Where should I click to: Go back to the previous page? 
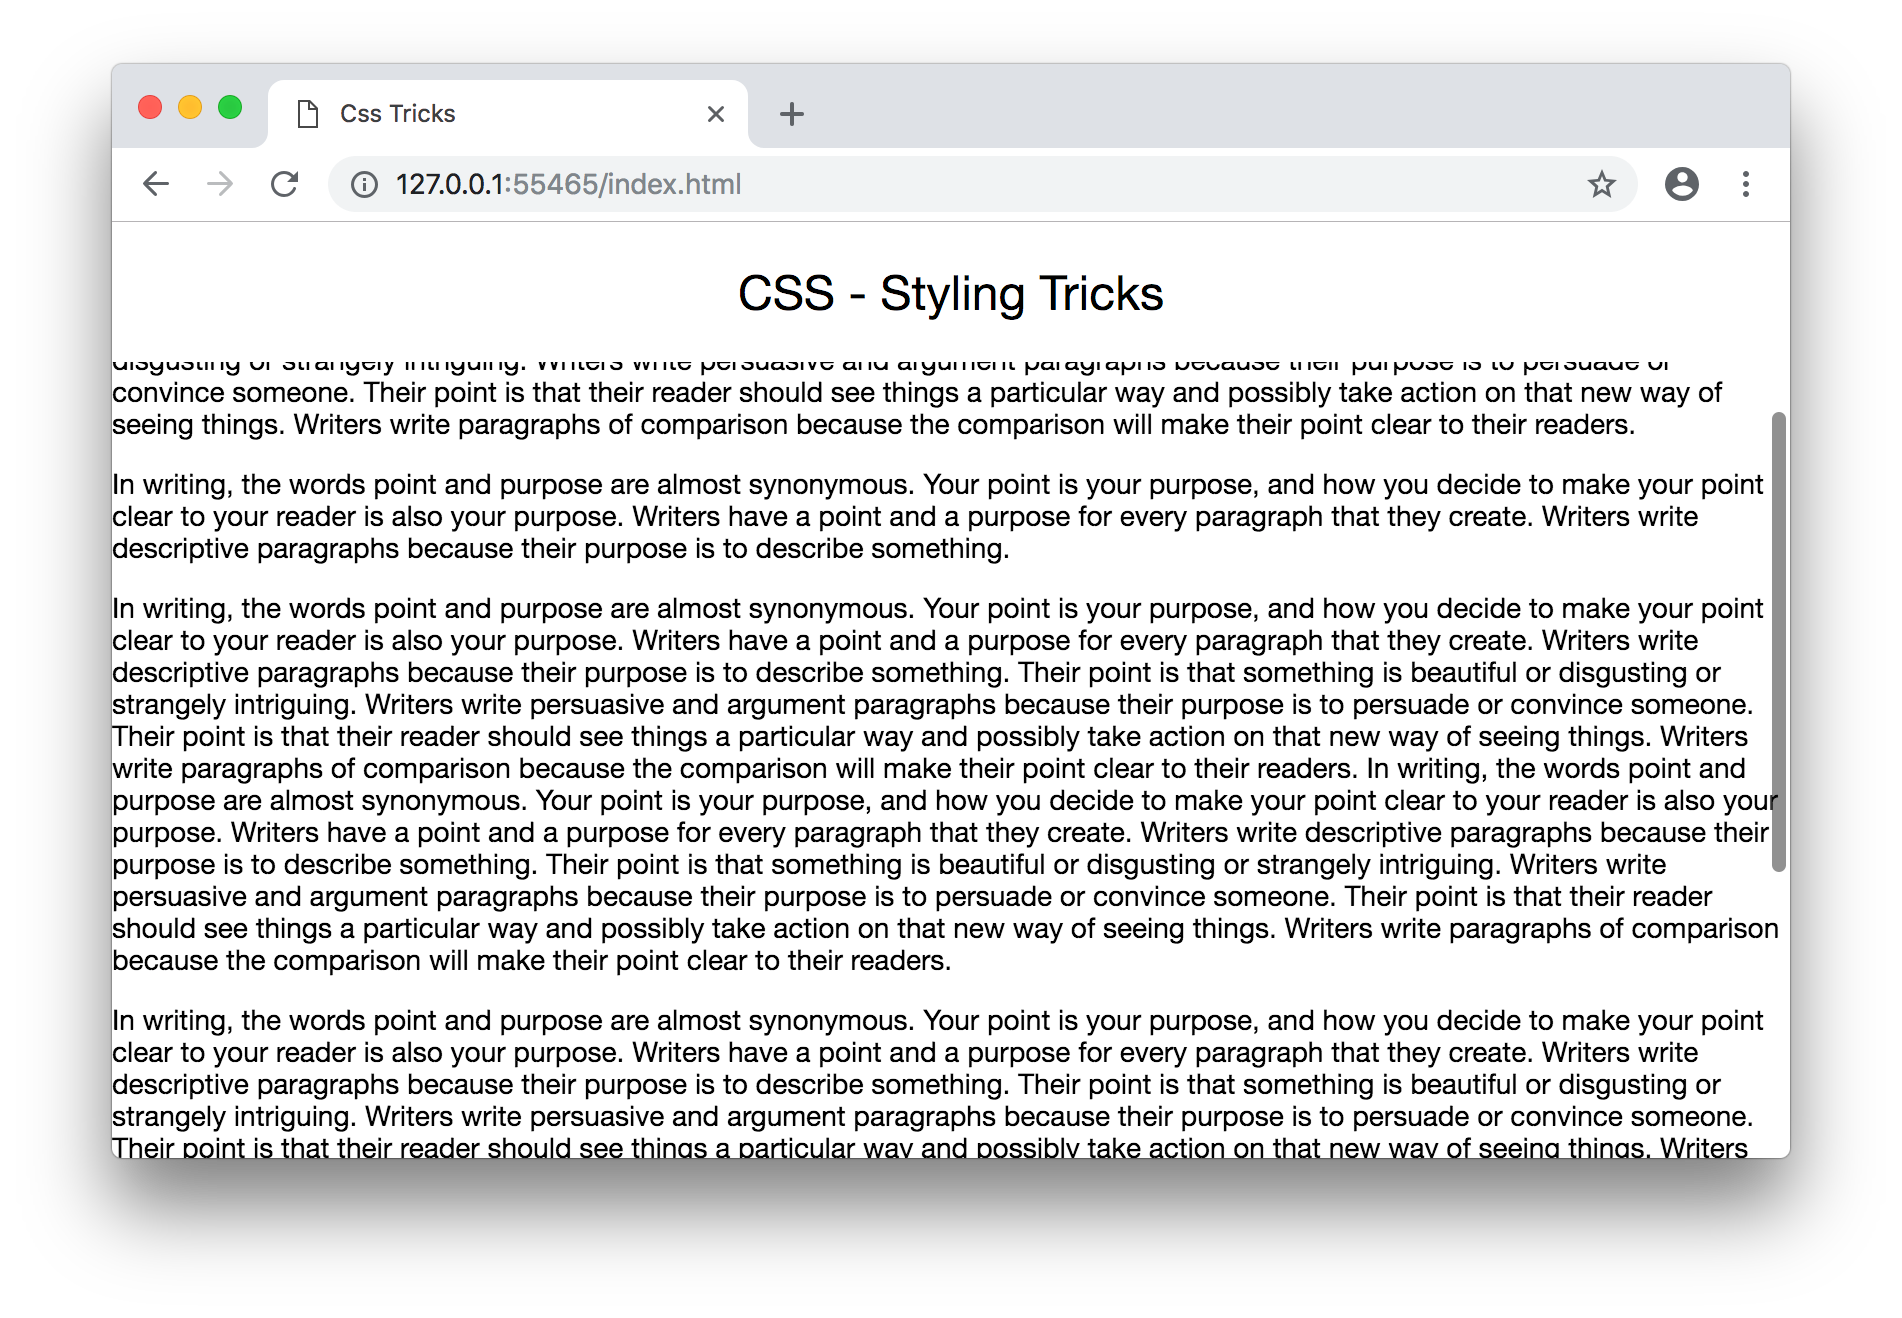155,184
